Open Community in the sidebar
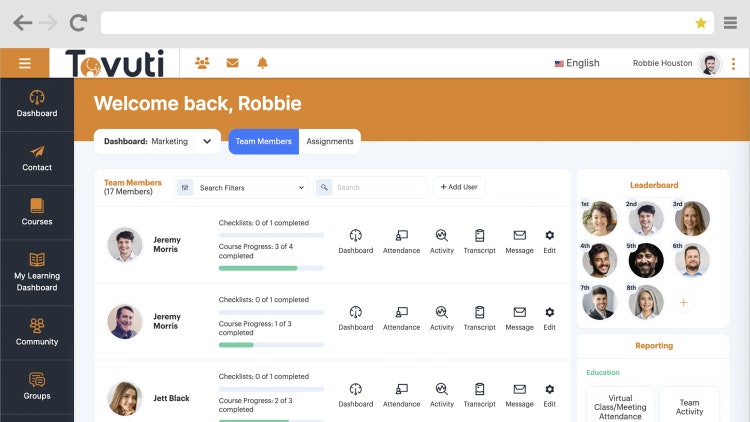 point(37,333)
